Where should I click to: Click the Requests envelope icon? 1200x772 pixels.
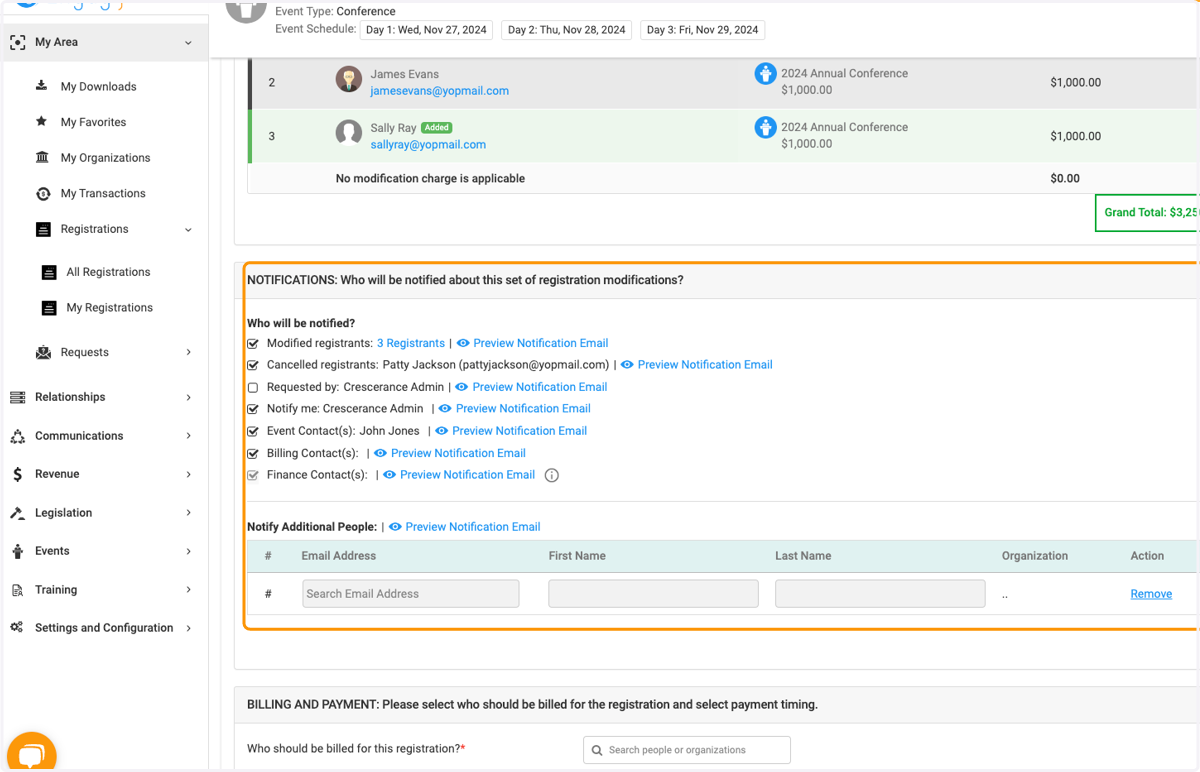point(43,352)
